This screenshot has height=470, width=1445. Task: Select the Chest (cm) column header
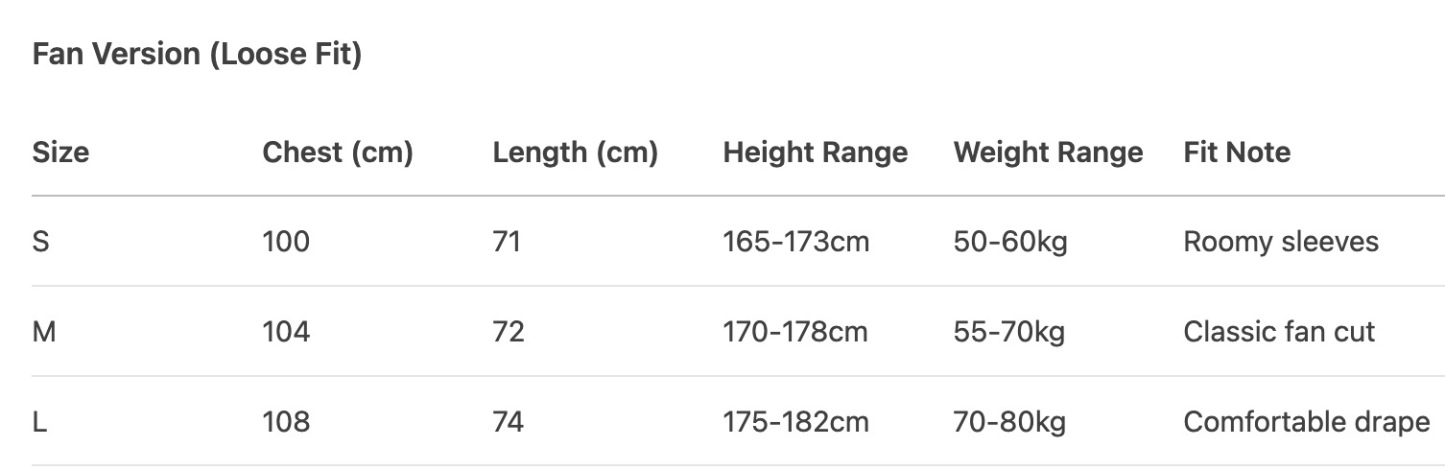coord(337,152)
